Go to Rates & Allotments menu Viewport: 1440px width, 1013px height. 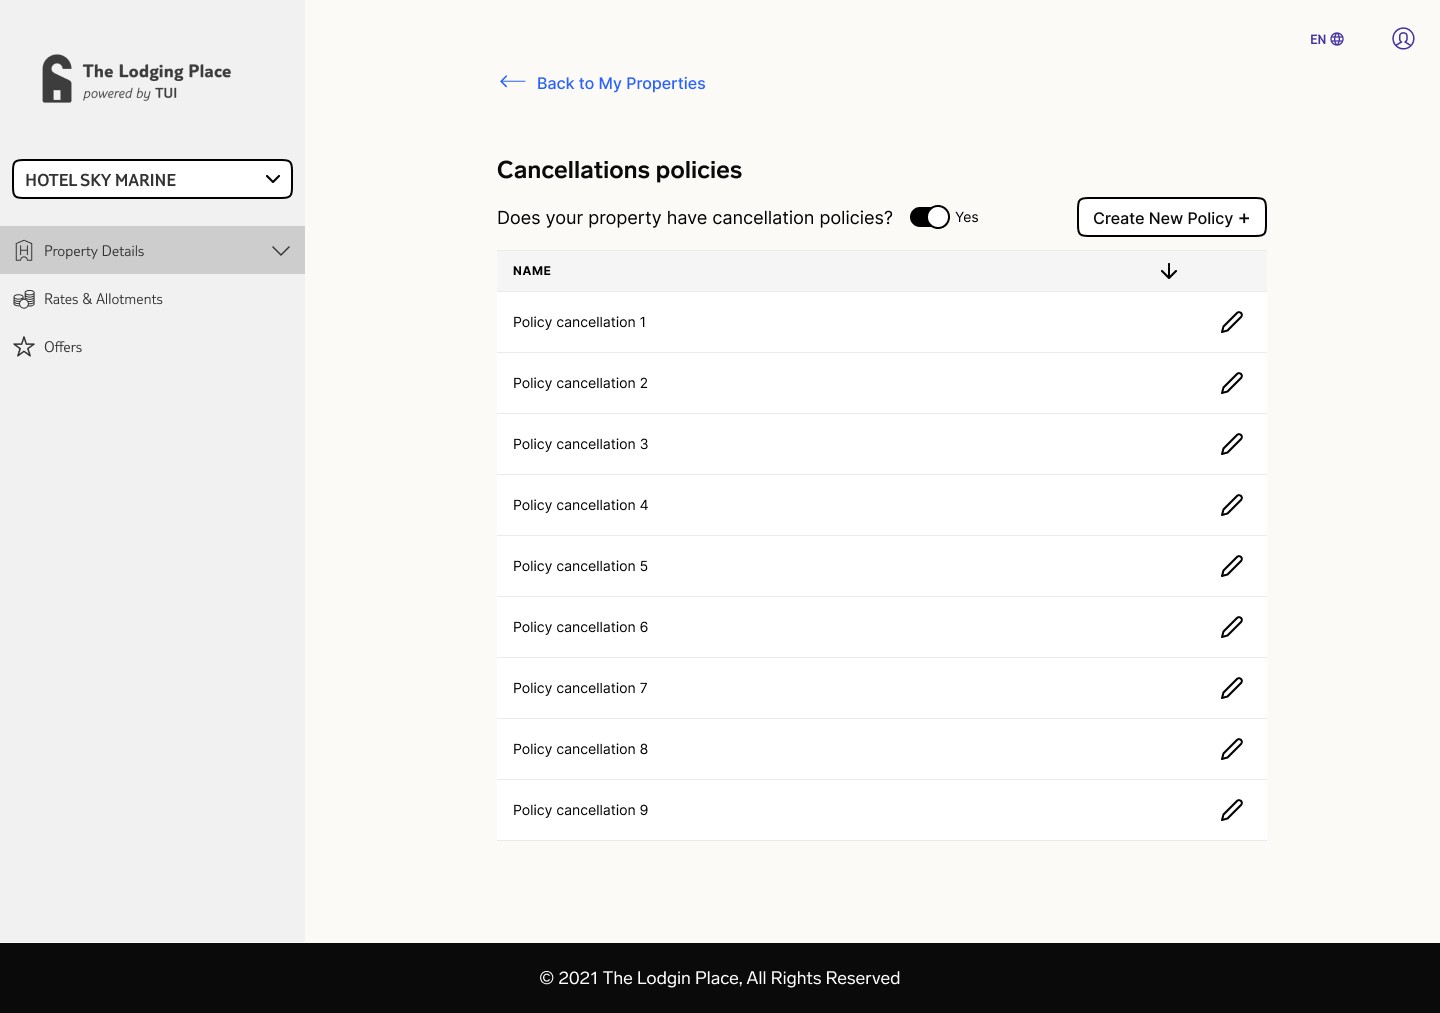coord(102,299)
